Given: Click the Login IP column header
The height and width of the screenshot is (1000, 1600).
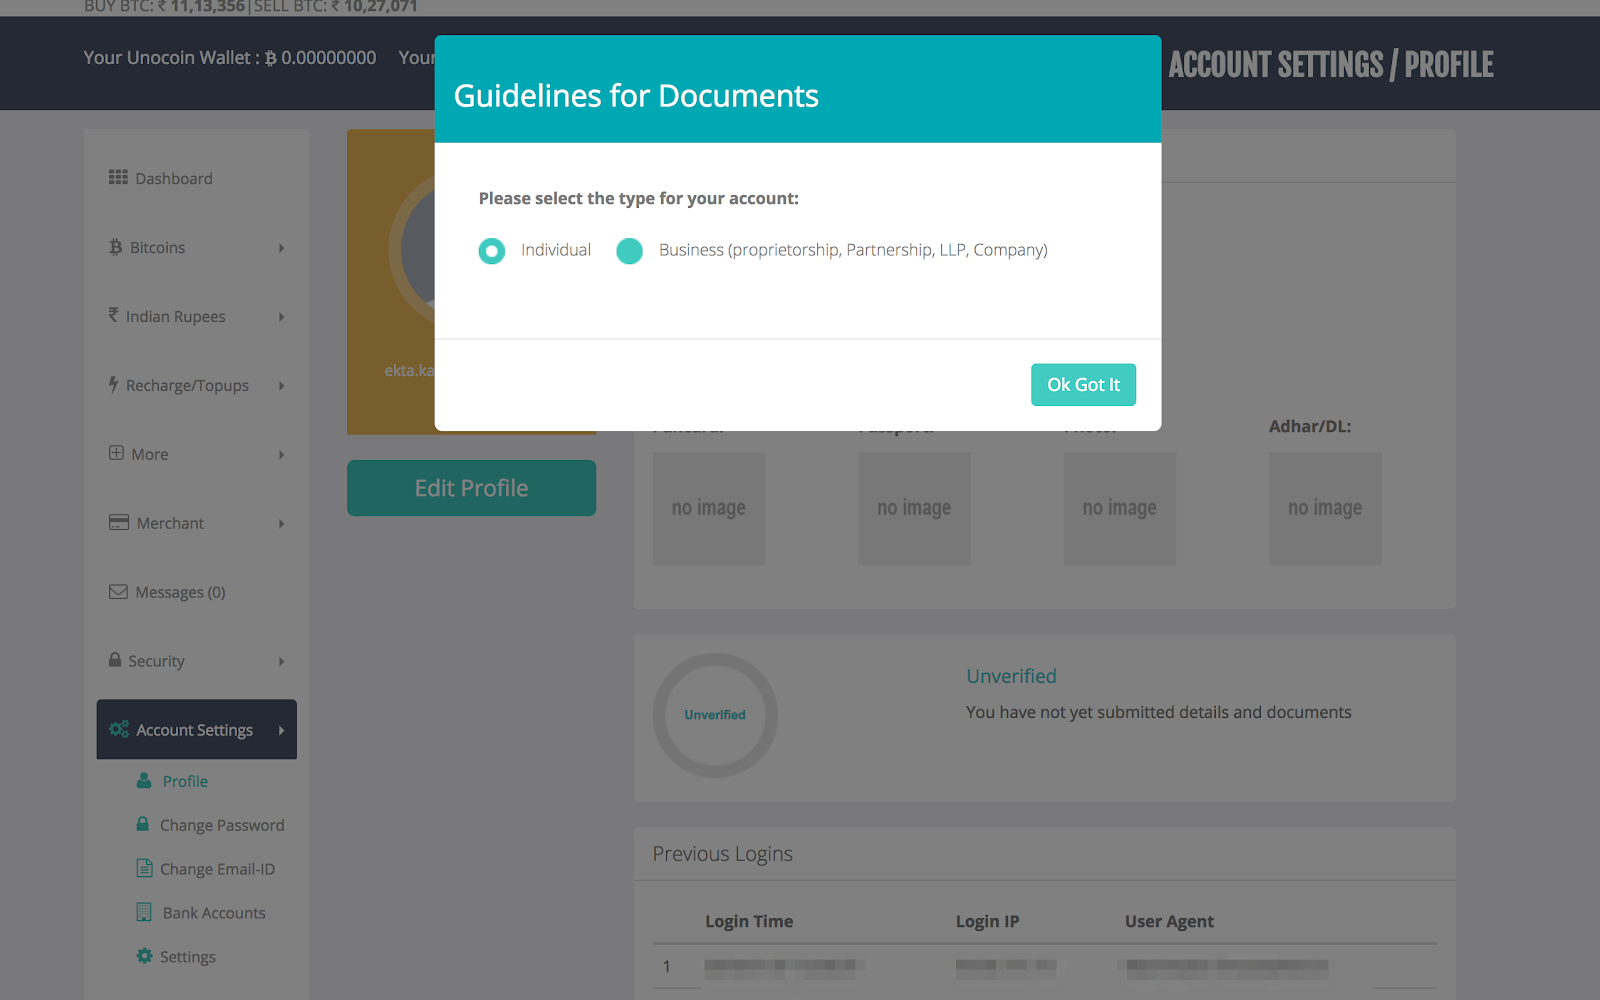Looking at the screenshot, I should [x=987, y=921].
